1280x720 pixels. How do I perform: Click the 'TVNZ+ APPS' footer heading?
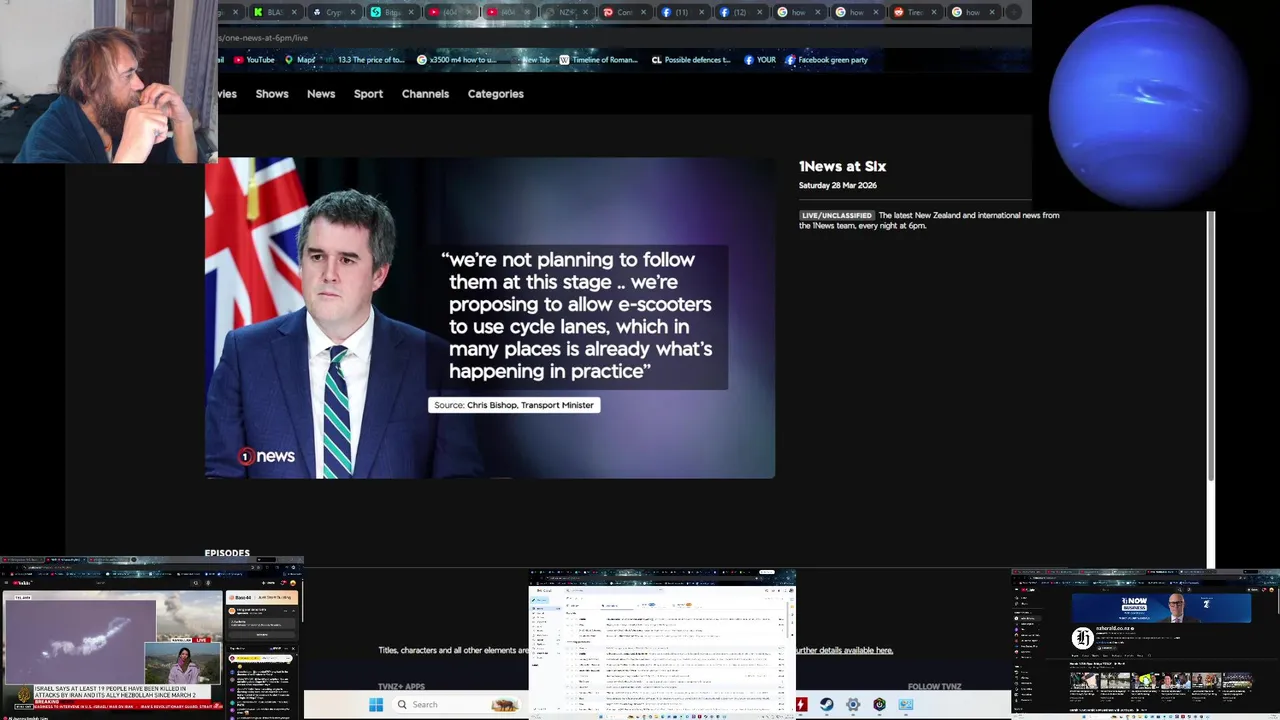point(401,687)
